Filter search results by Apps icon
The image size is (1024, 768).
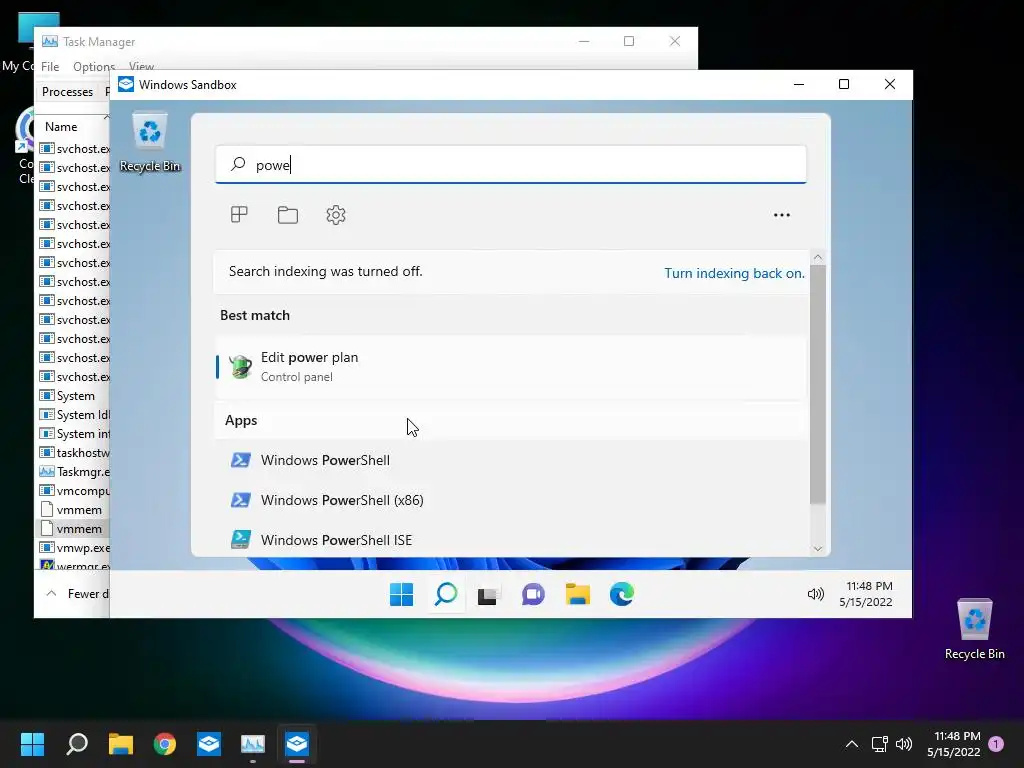(239, 215)
